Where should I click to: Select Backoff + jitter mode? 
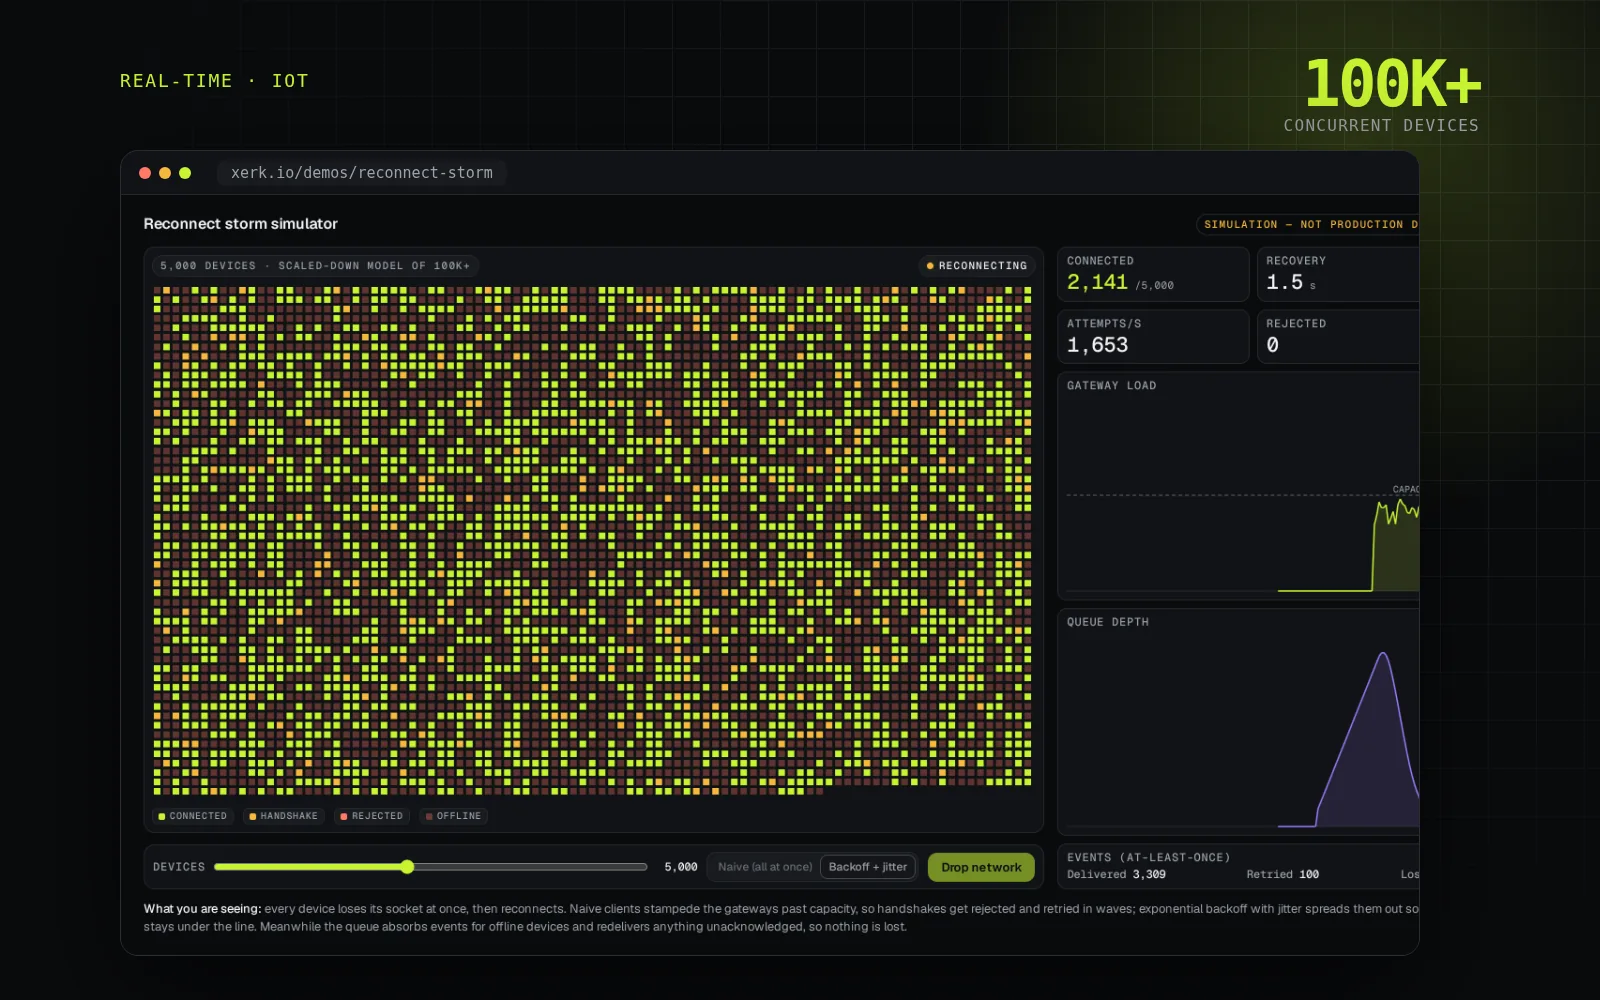point(868,867)
